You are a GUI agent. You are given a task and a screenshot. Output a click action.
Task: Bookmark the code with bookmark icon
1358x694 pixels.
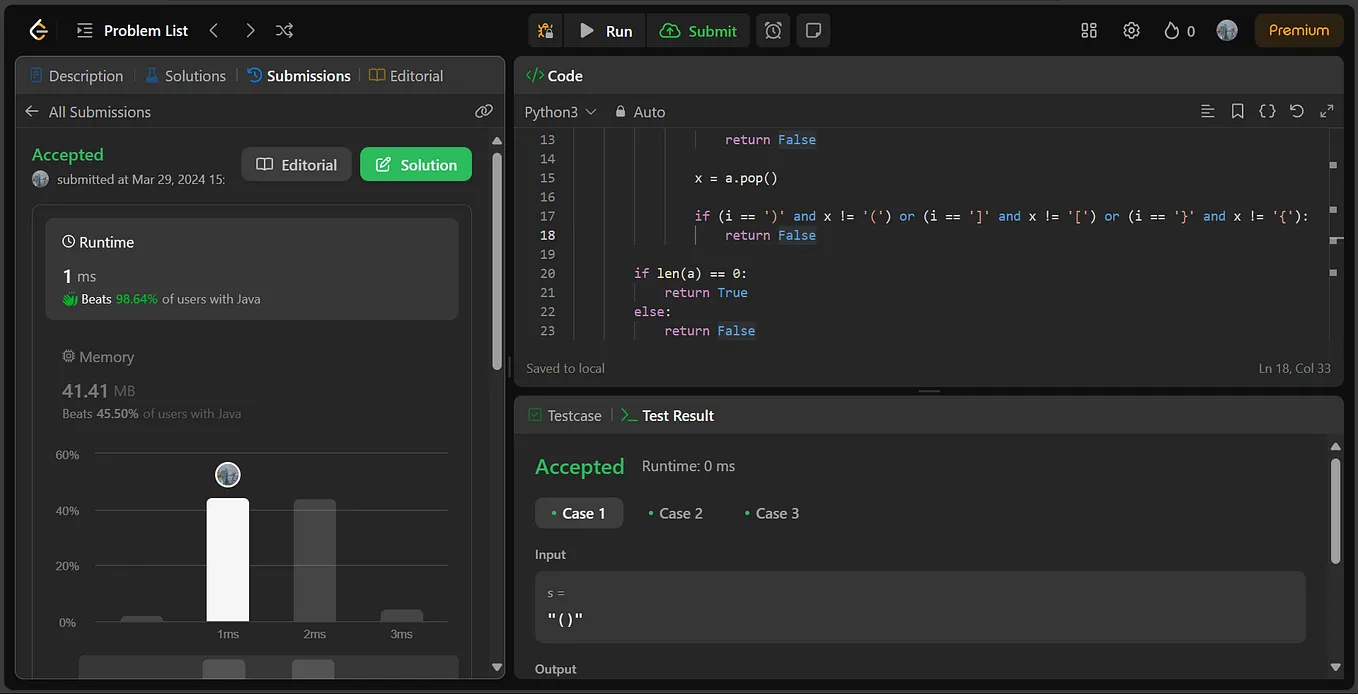click(x=1237, y=111)
